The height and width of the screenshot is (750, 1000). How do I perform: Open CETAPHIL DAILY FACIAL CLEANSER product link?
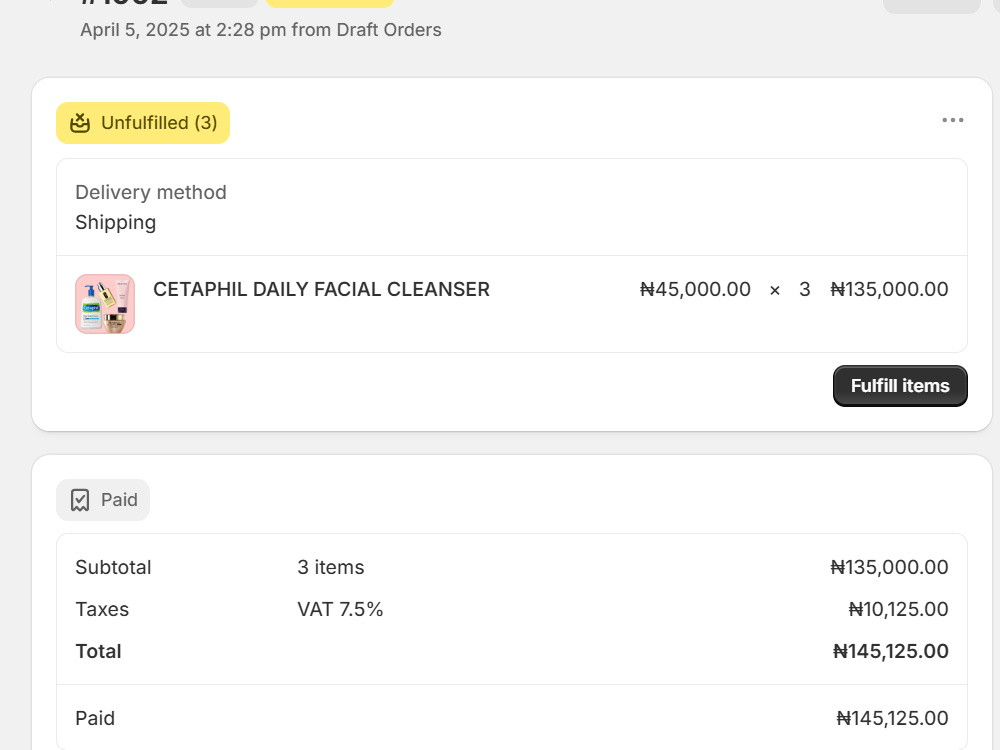point(321,290)
